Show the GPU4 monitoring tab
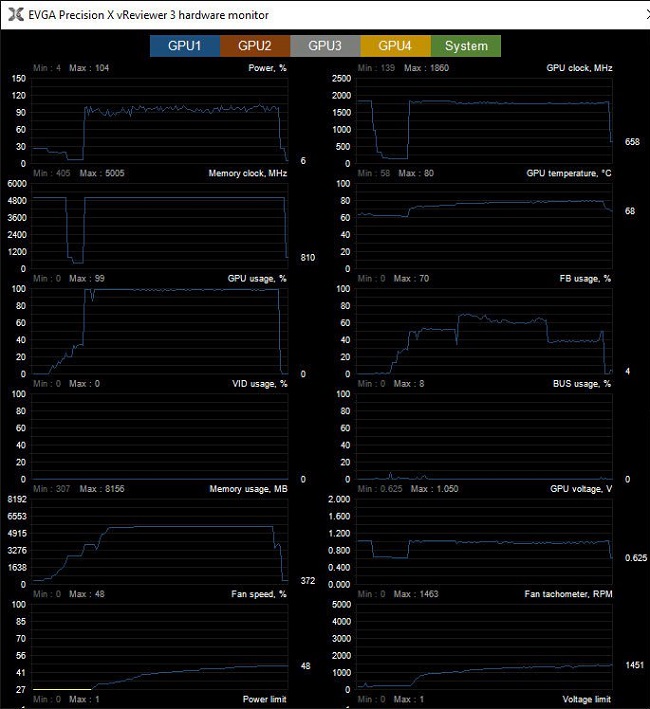This screenshot has height=709, width=650. tap(395, 46)
